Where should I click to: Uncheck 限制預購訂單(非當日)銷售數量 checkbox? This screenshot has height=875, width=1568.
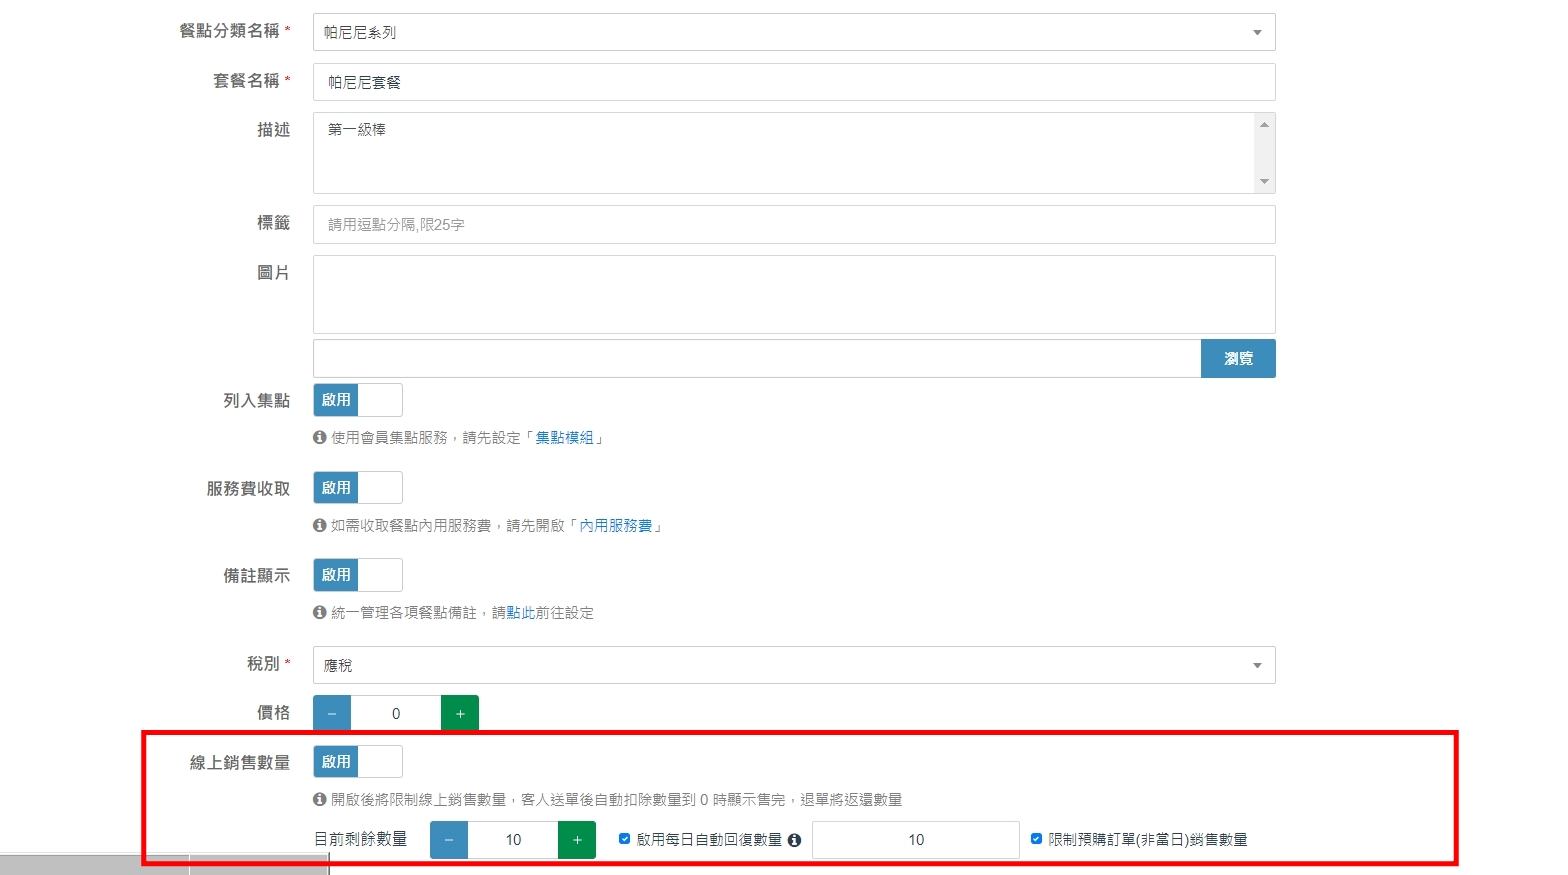1036,839
